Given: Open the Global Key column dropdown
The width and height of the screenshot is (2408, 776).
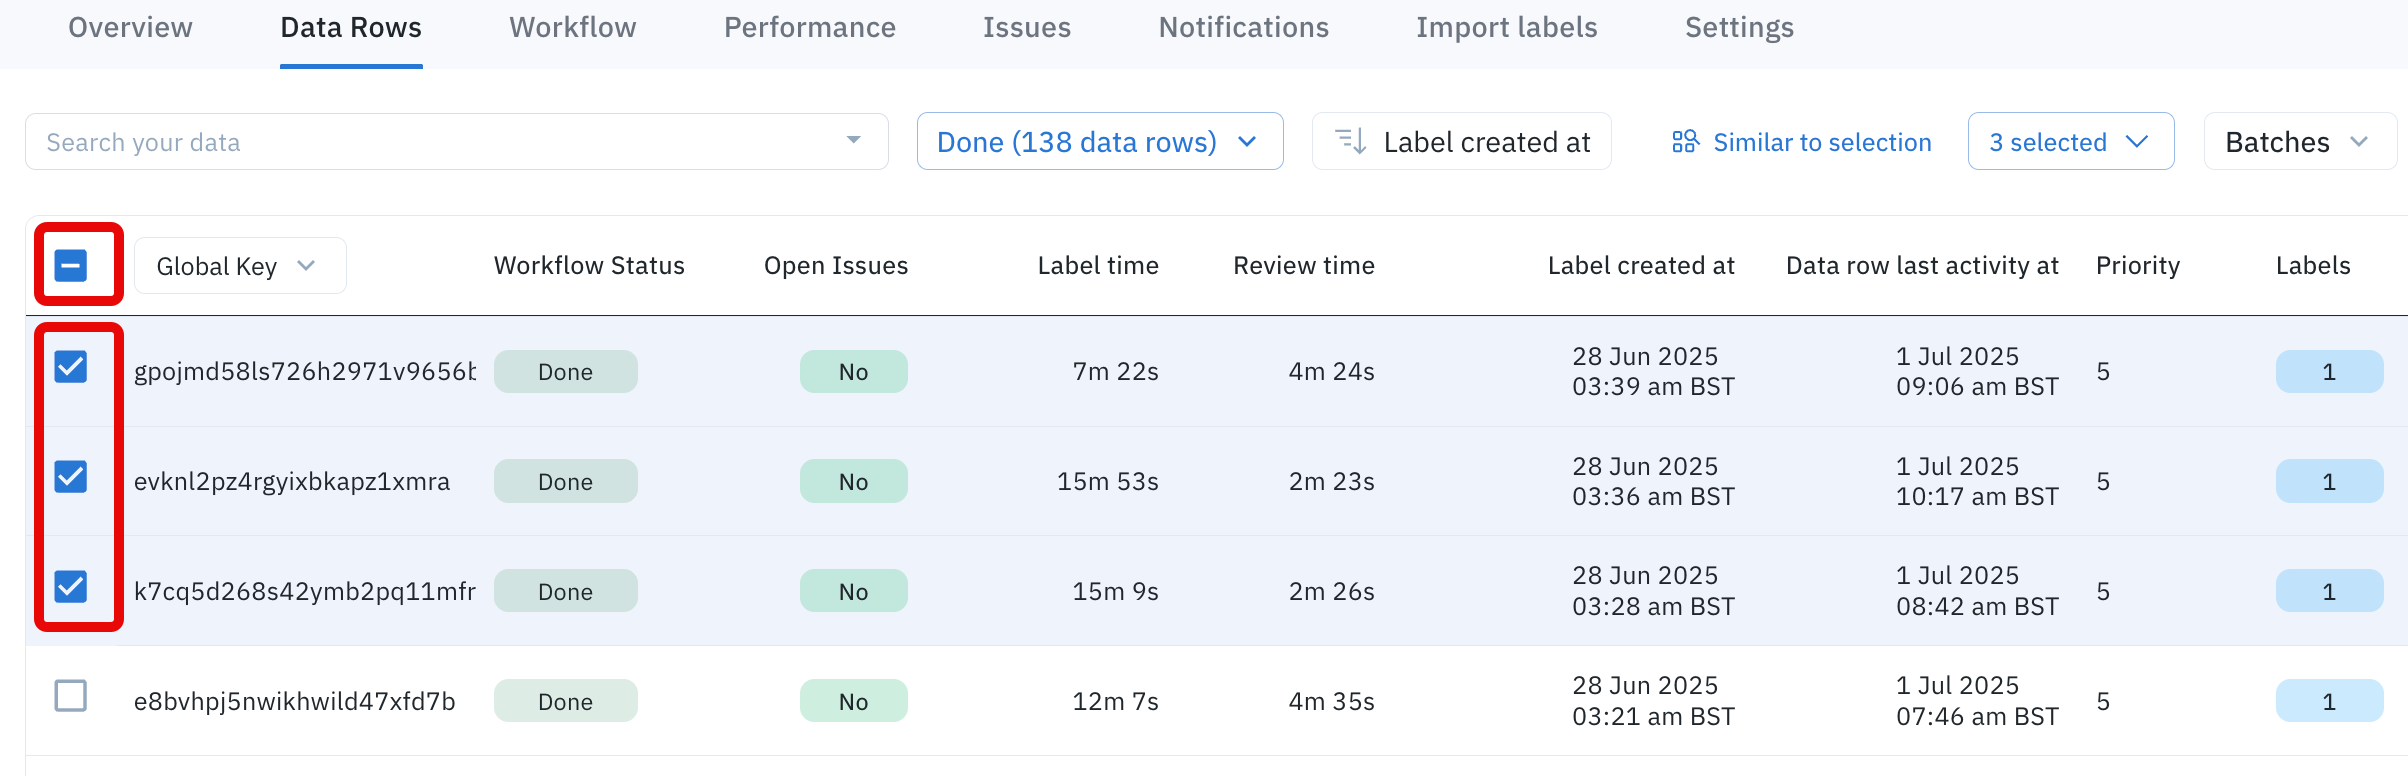Looking at the screenshot, I should (x=240, y=266).
